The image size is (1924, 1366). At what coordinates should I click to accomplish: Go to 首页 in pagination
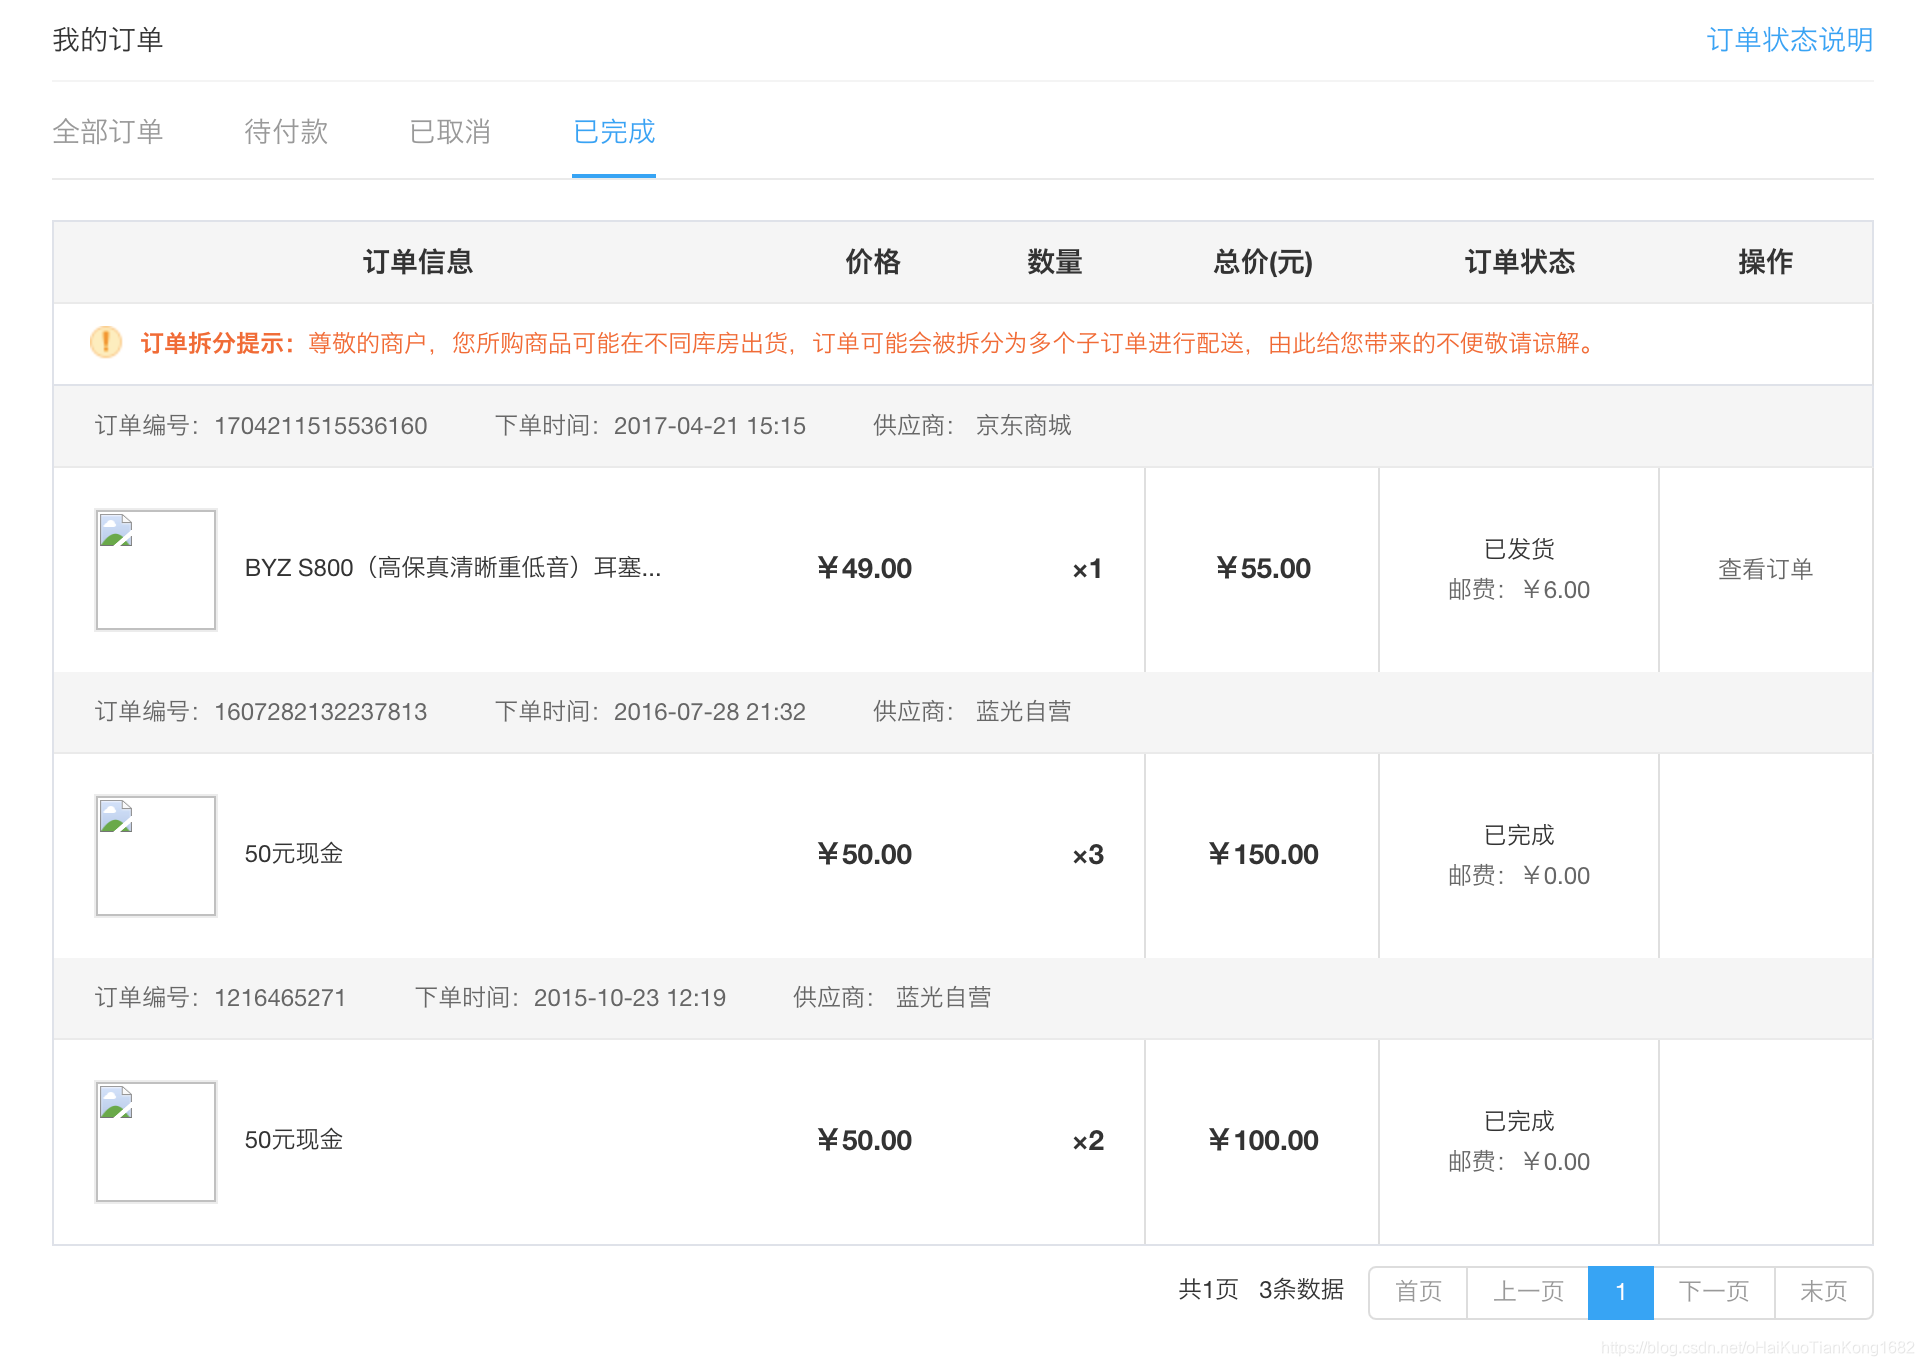coord(1418,1292)
